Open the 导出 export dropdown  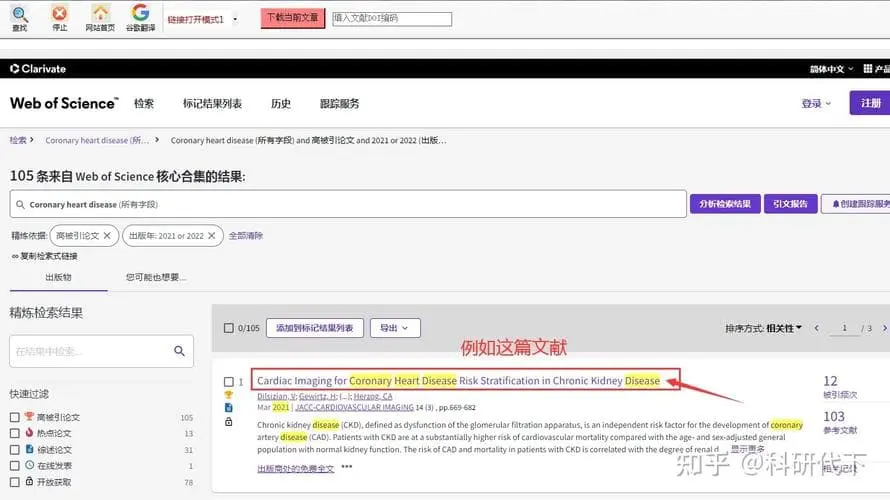coord(395,328)
